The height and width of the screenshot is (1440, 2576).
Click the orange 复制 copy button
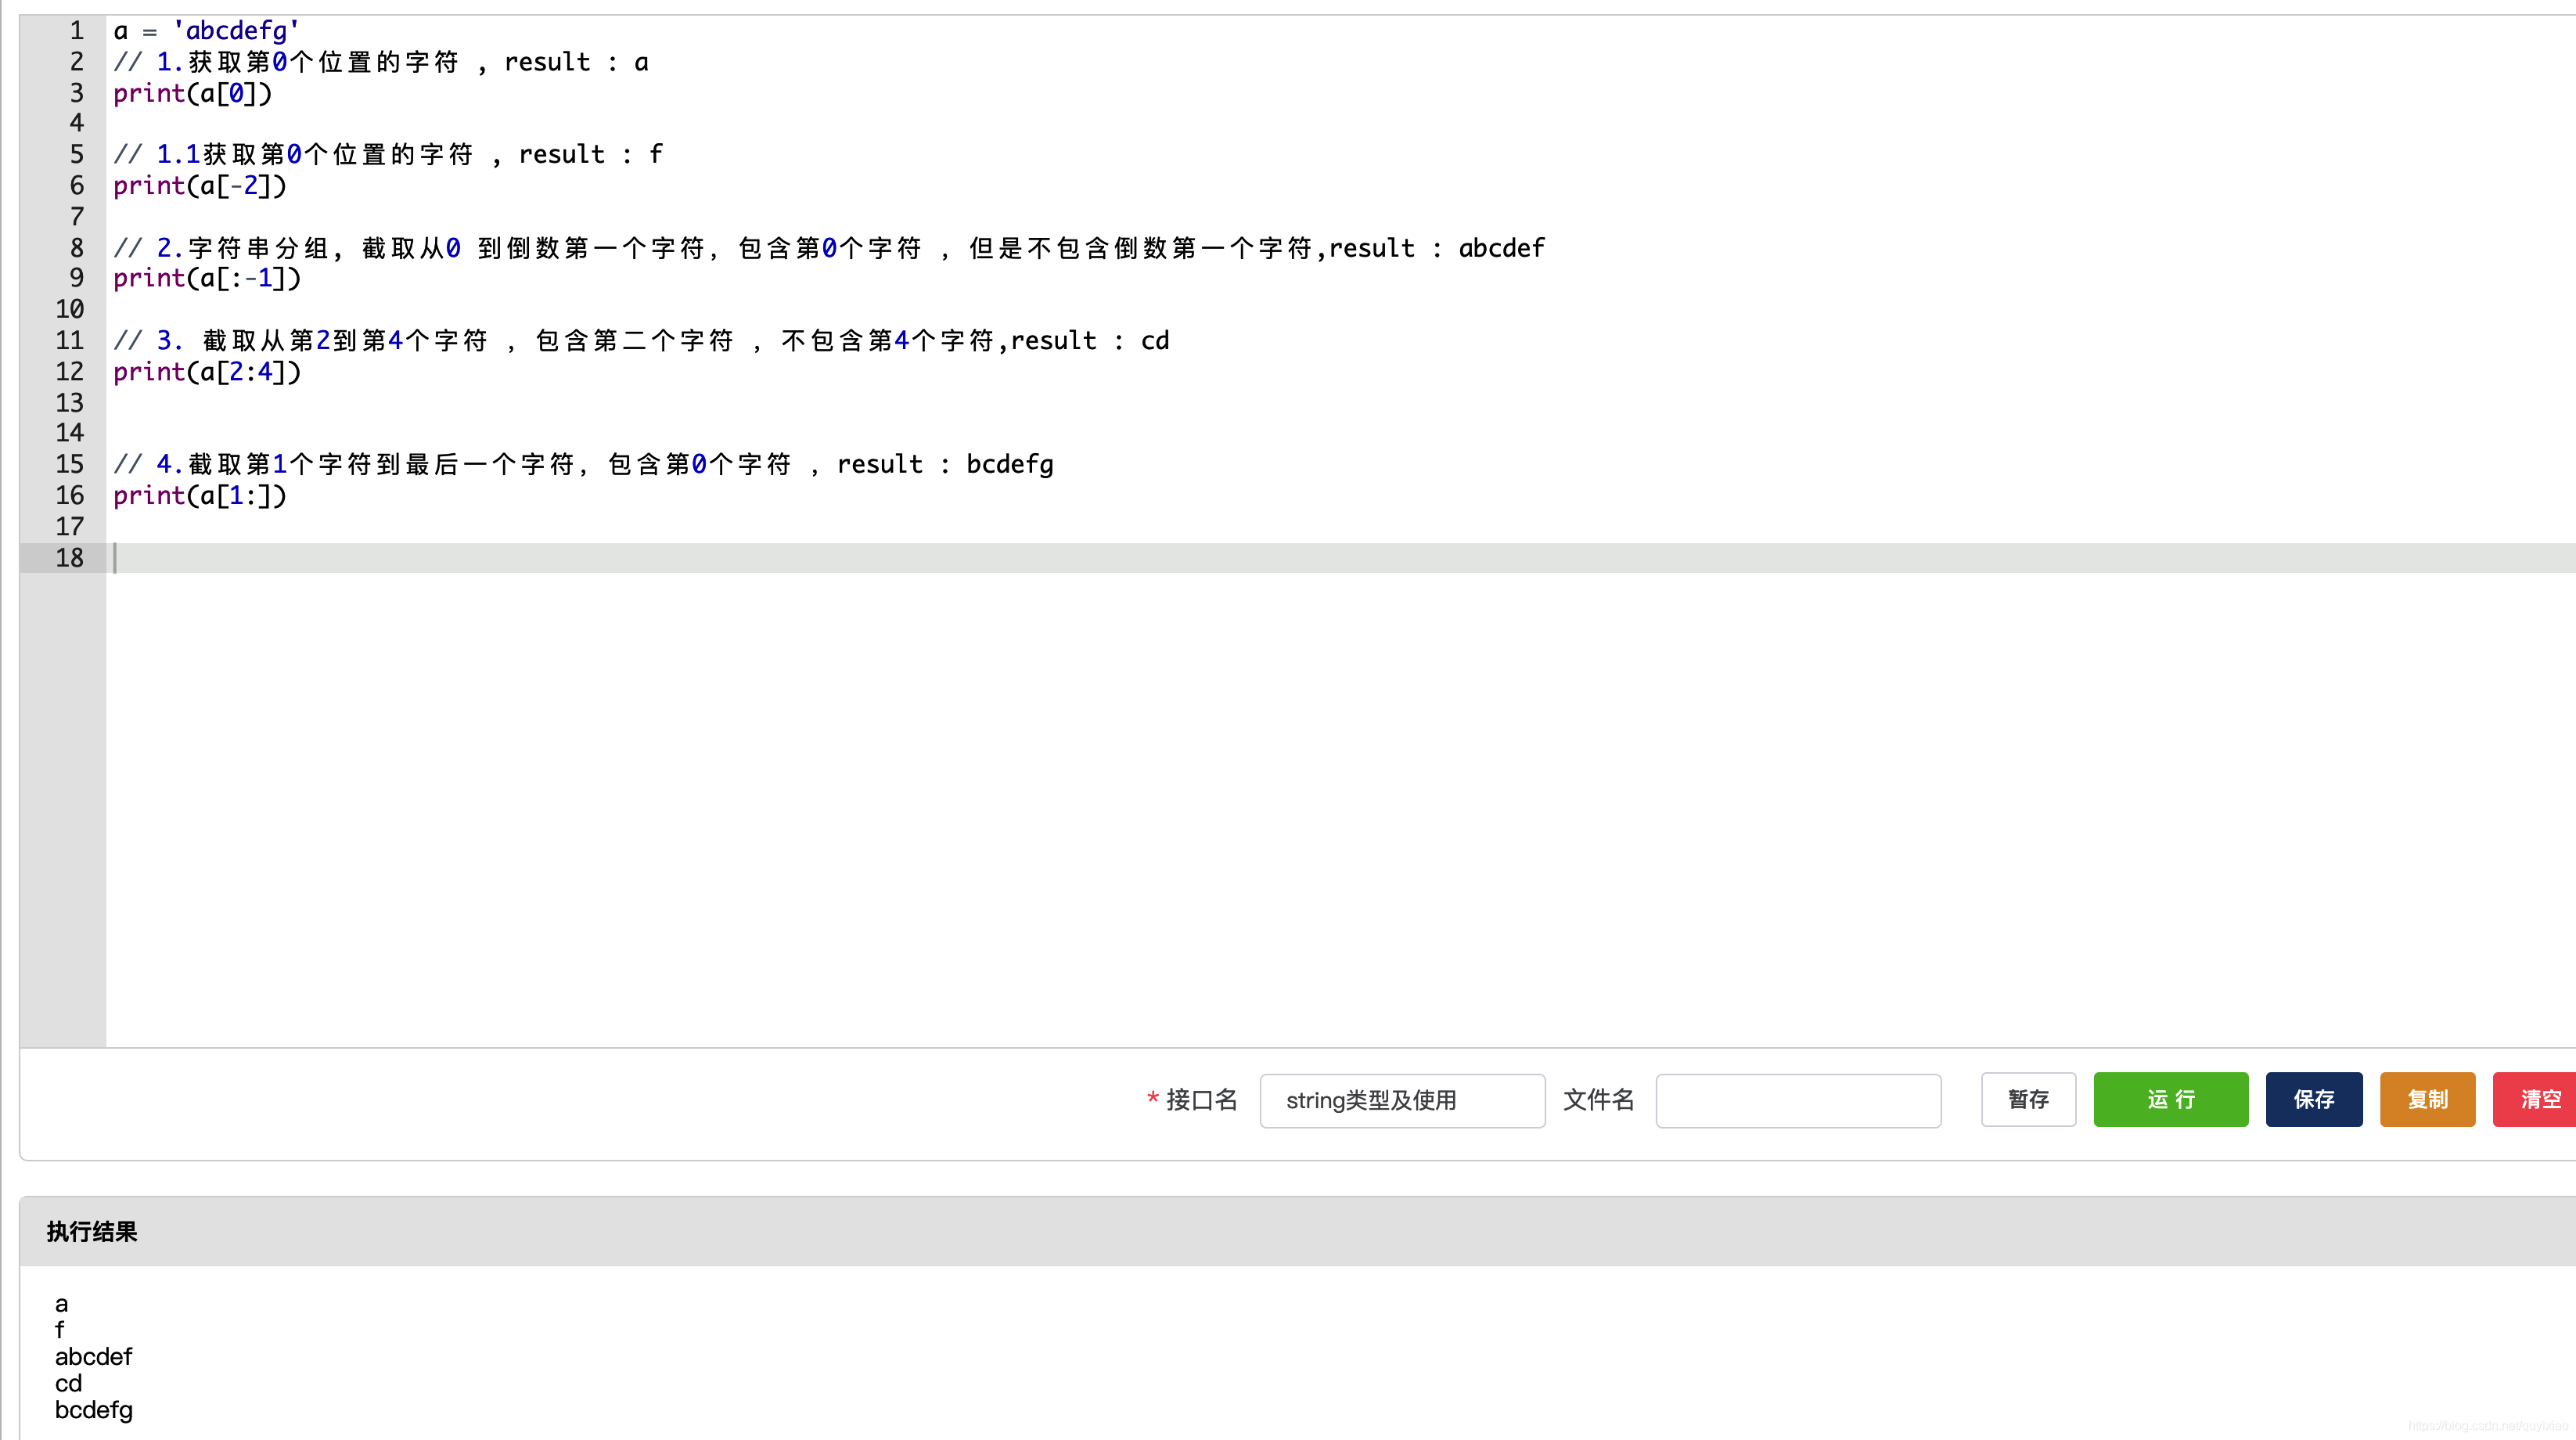[2427, 1099]
